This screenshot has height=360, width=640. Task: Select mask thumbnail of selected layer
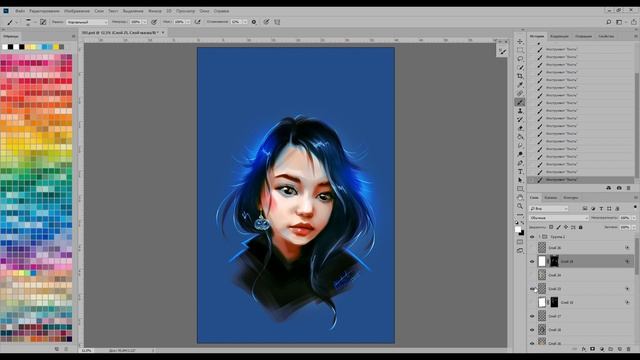554,261
